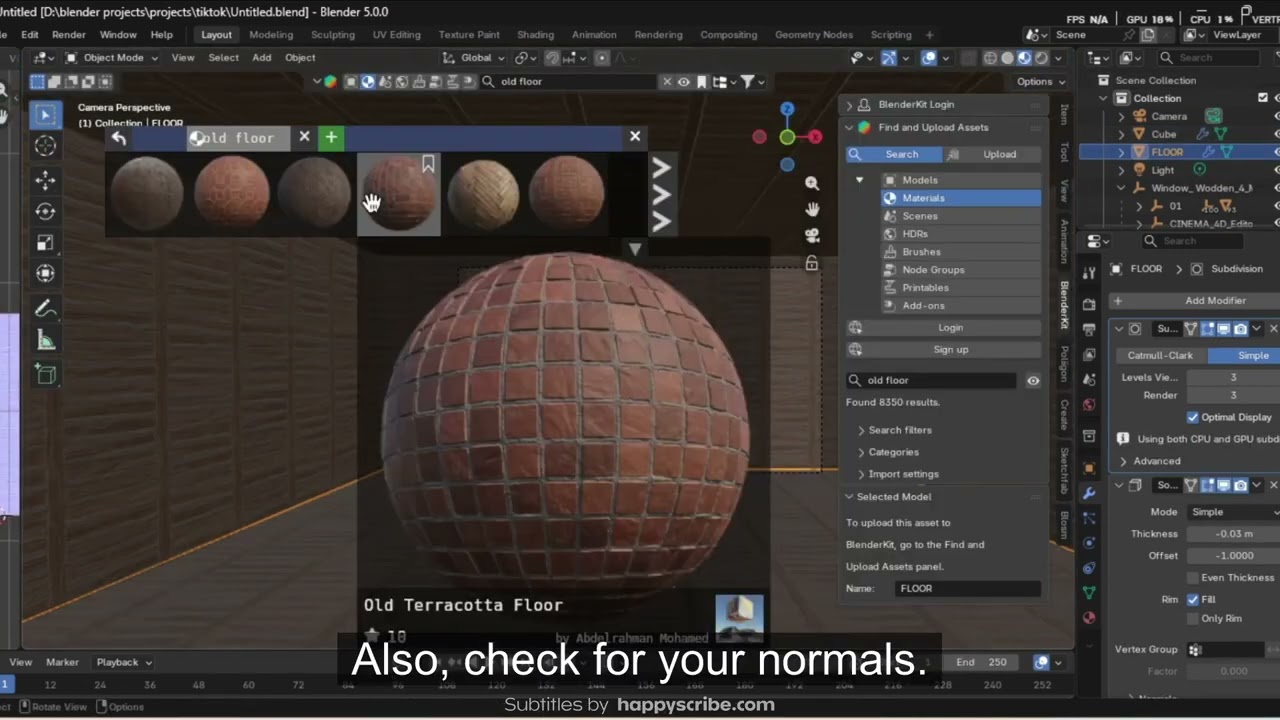1280x720 pixels.
Task: Toggle Even Thickness checkbox
Action: pyautogui.click(x=1193, y=578)
